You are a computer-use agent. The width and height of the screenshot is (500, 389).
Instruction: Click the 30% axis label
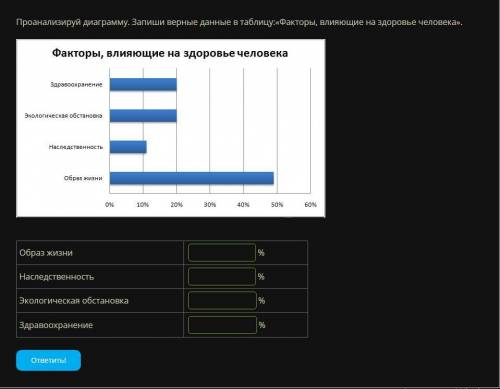point(210,205)
